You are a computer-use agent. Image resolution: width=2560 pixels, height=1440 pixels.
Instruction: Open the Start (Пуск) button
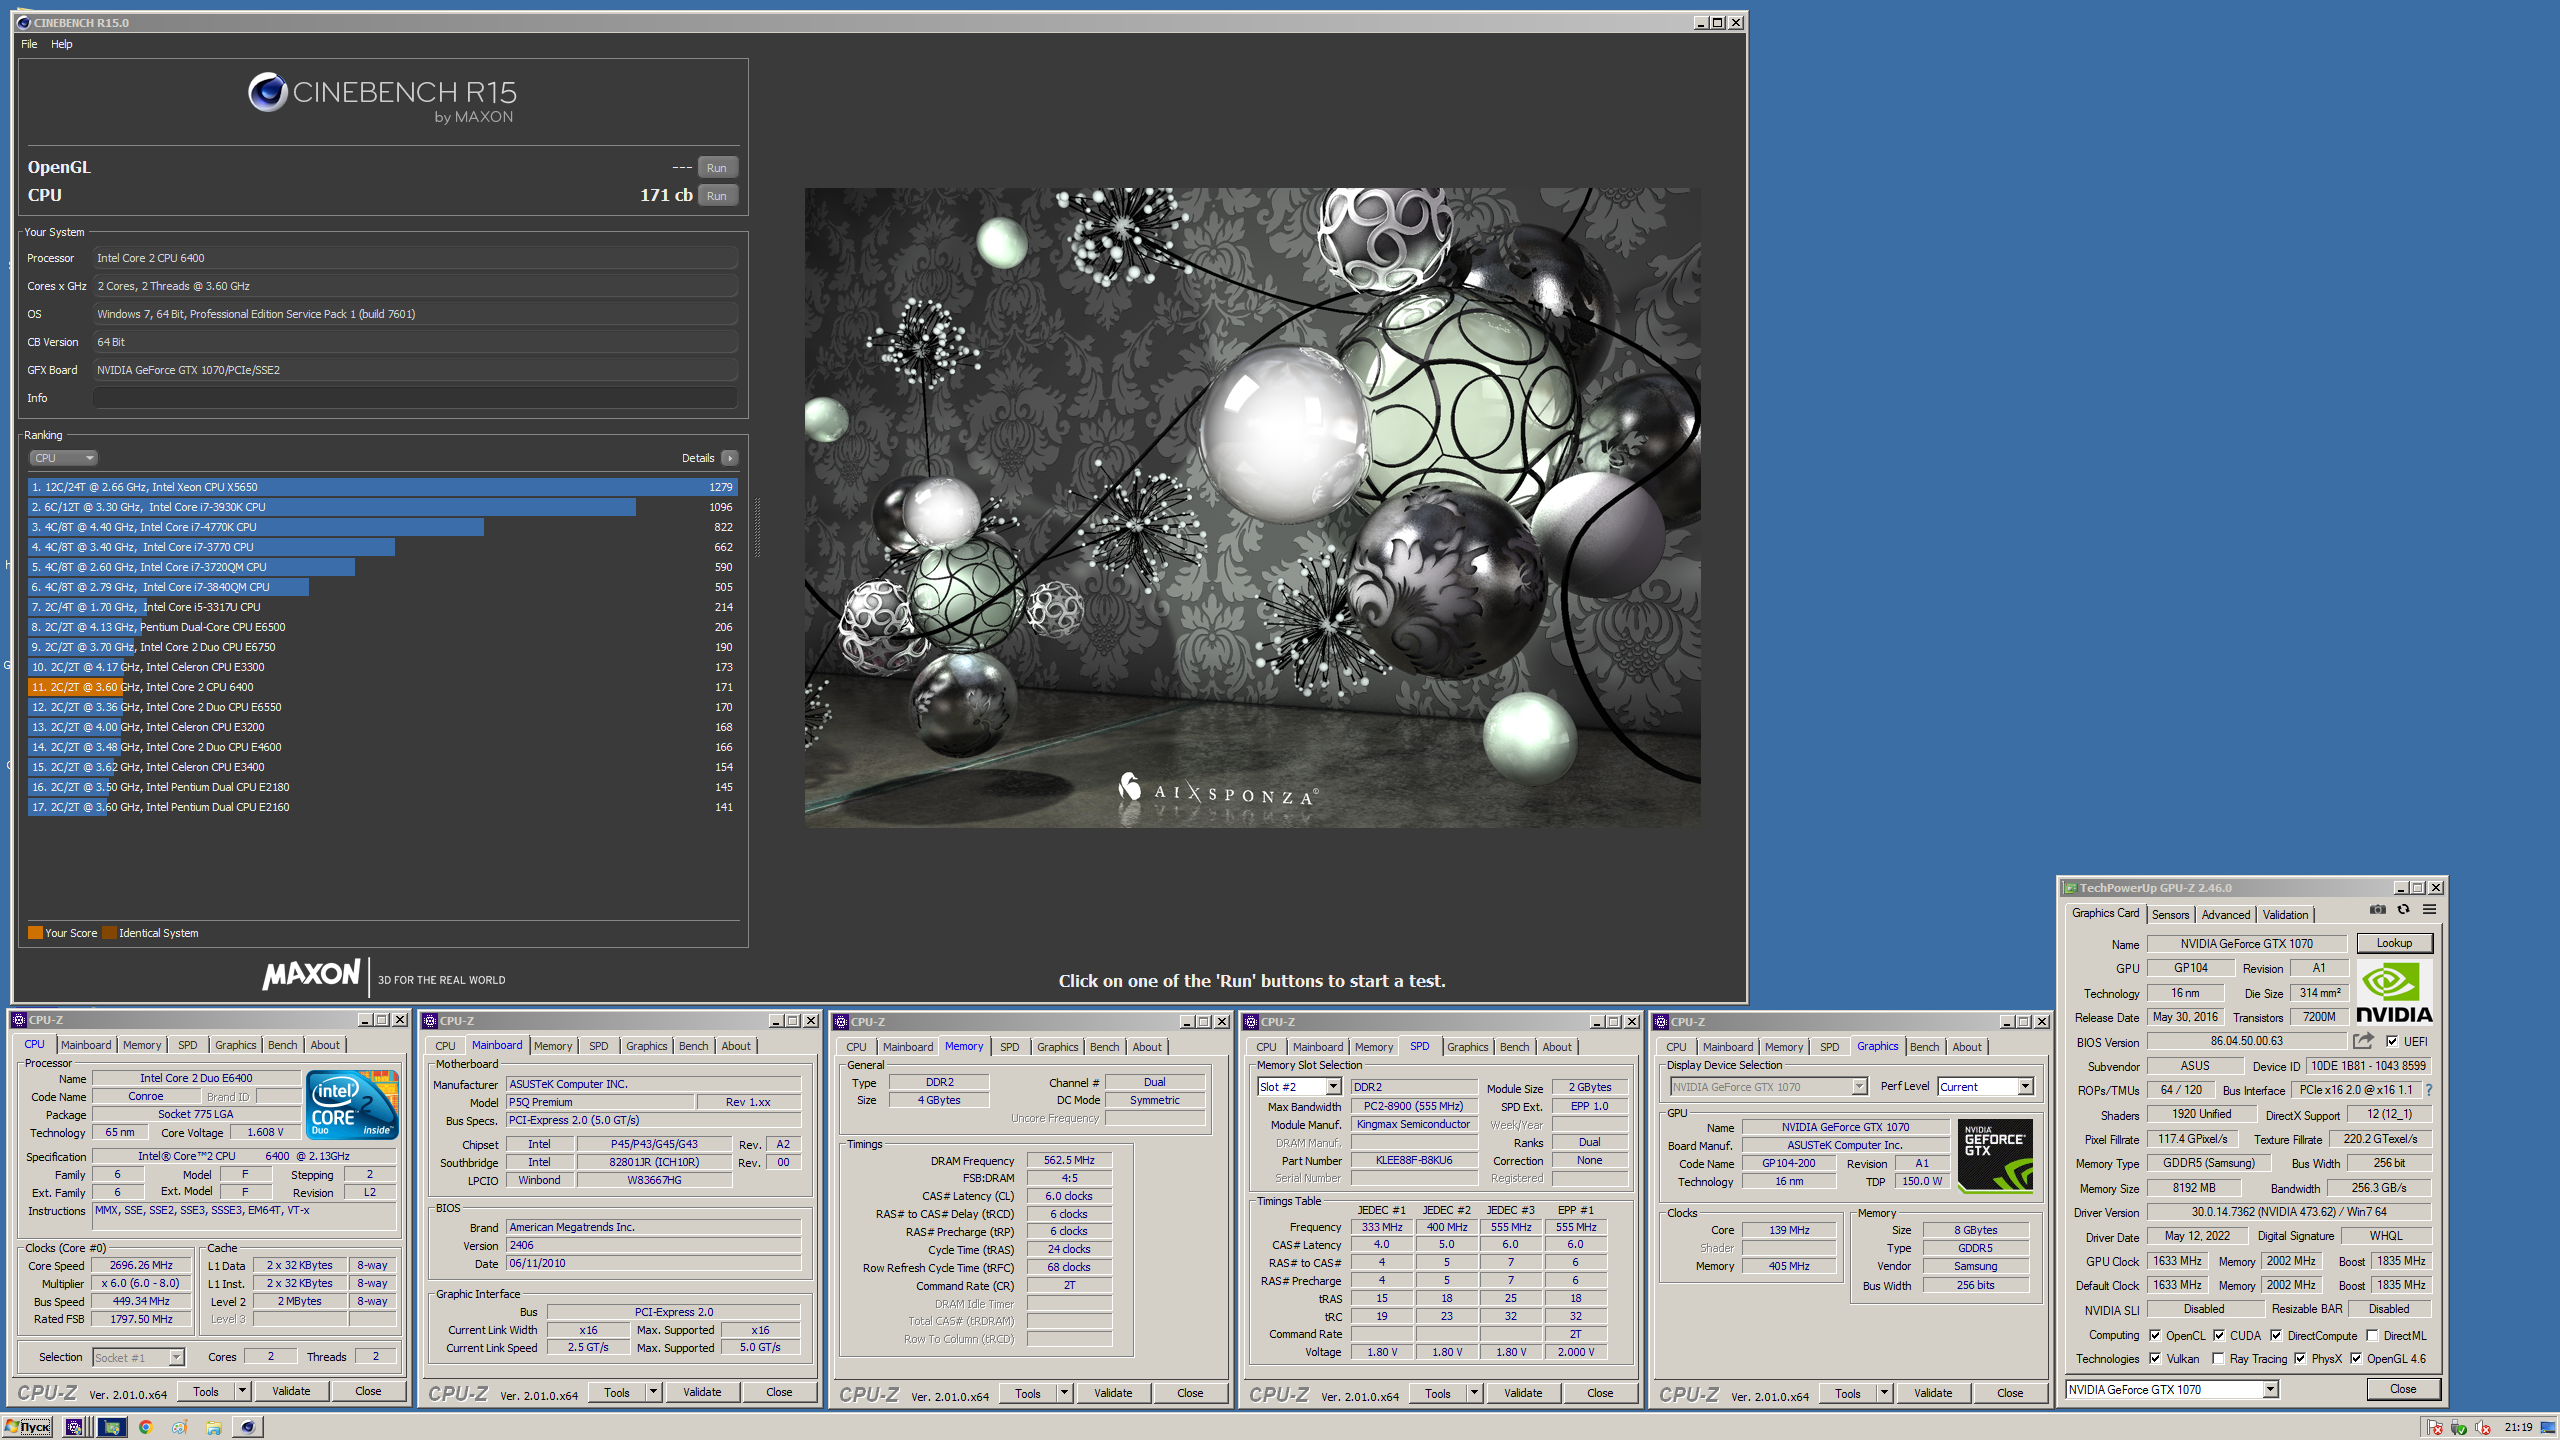(x=28, y=1427)
